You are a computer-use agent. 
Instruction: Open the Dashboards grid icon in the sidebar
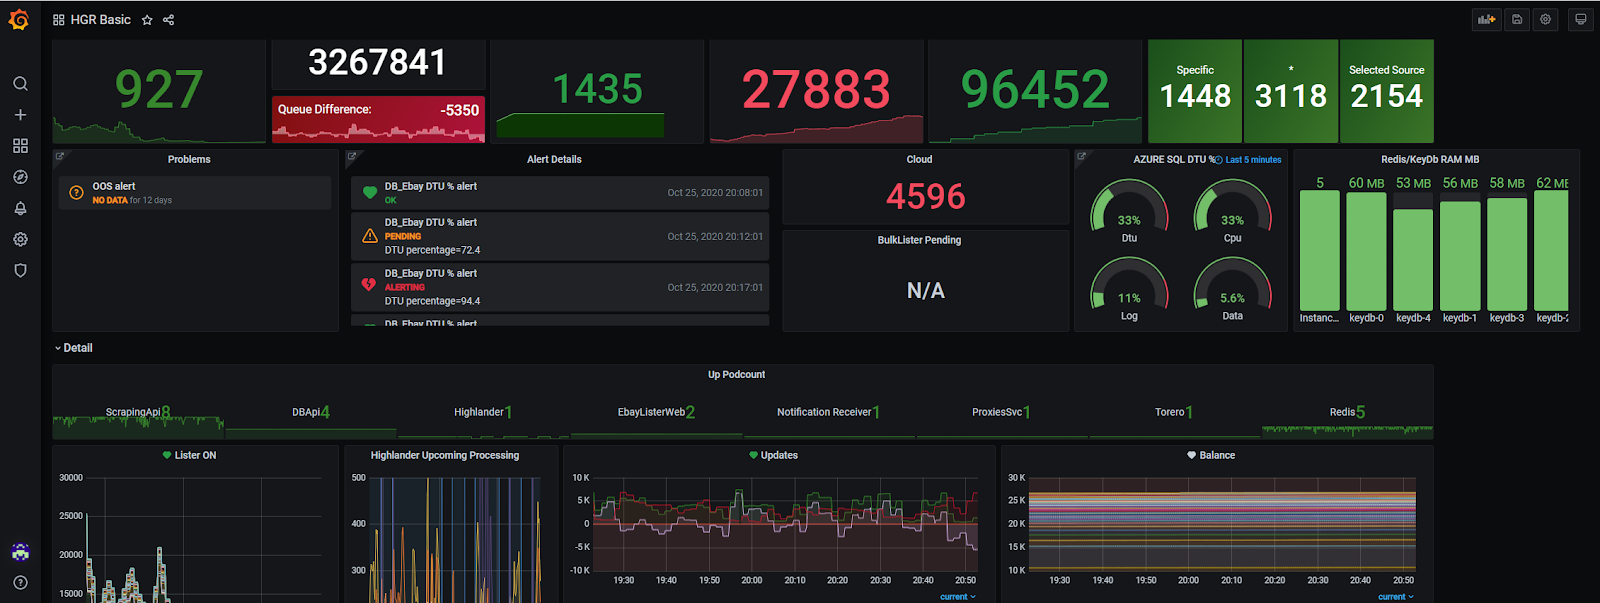click(x=20, y=146)
